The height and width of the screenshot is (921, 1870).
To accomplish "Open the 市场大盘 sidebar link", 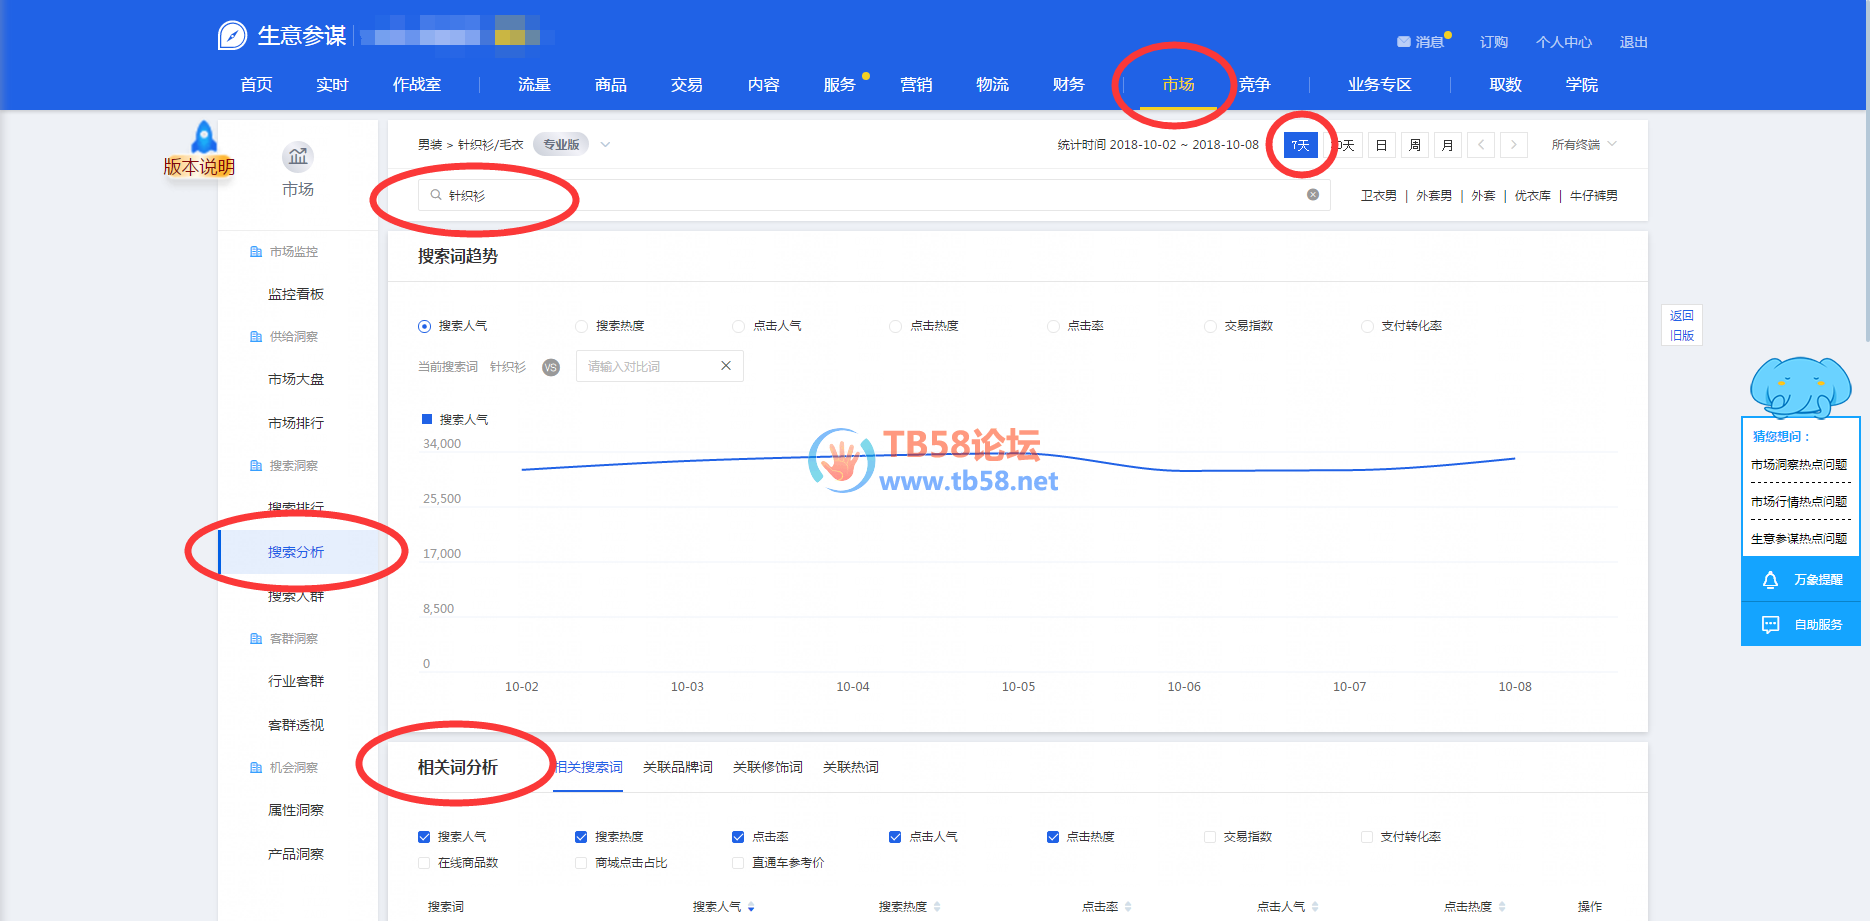I will pyautogui.click(x=296, y=379).
